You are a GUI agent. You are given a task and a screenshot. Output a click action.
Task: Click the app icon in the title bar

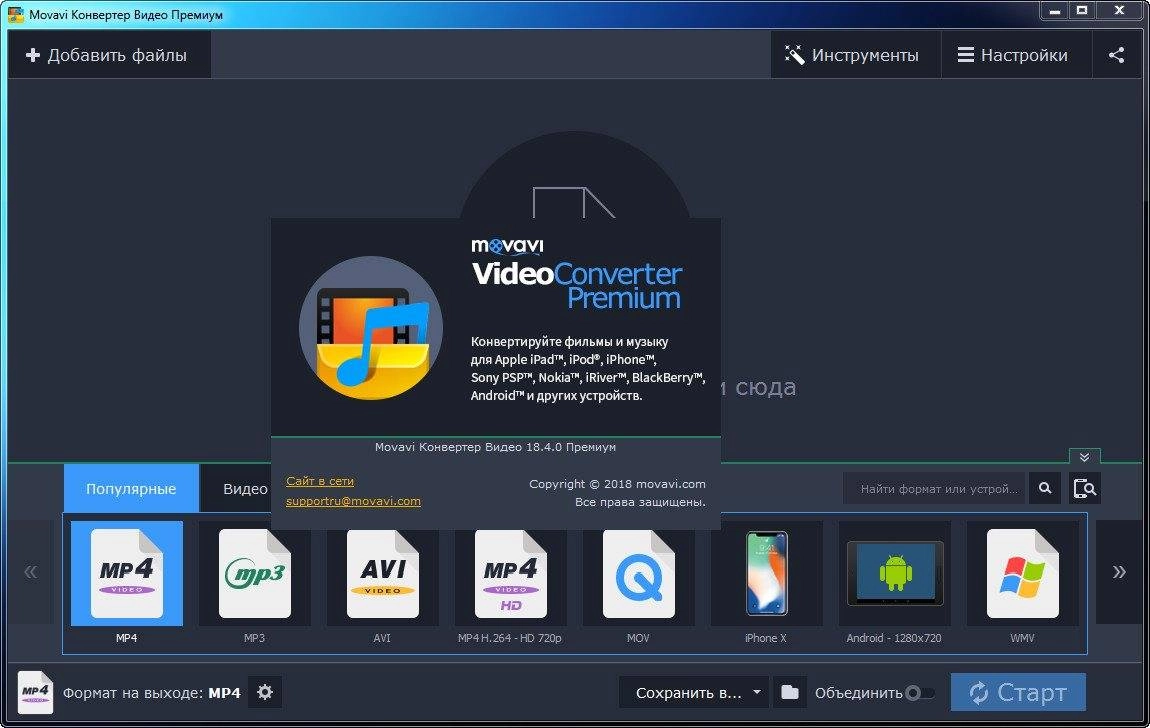click(16, 14)
